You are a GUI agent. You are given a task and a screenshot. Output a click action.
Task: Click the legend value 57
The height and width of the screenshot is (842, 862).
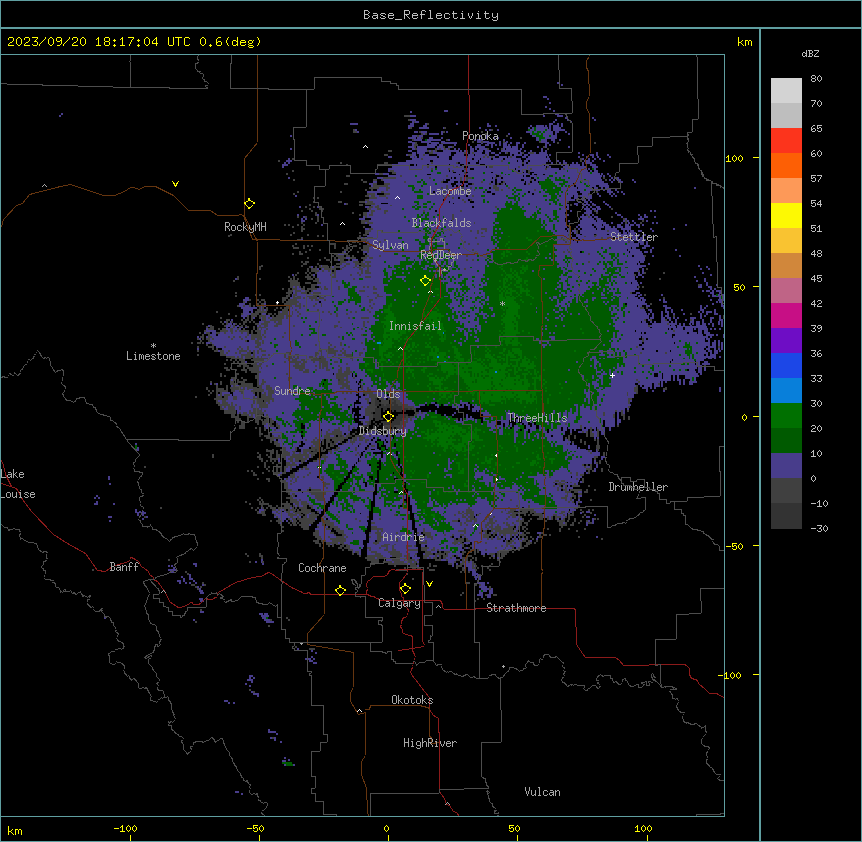tap(816, 179)
